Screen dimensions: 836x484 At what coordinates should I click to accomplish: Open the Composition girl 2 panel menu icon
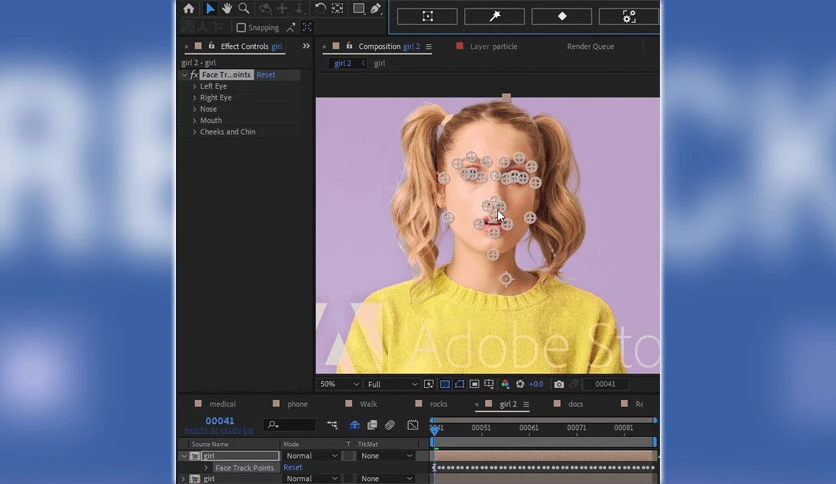[x=429, y=47]
